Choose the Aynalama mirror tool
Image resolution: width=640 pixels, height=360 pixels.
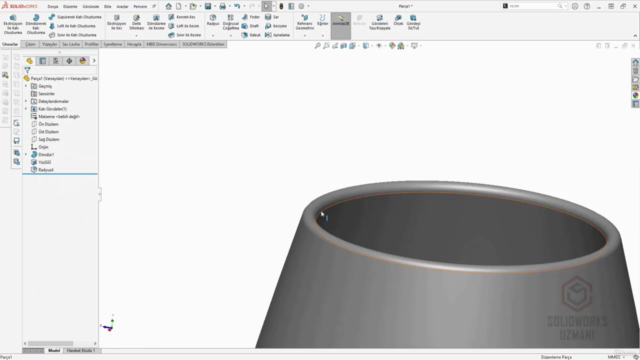[277, 35]
